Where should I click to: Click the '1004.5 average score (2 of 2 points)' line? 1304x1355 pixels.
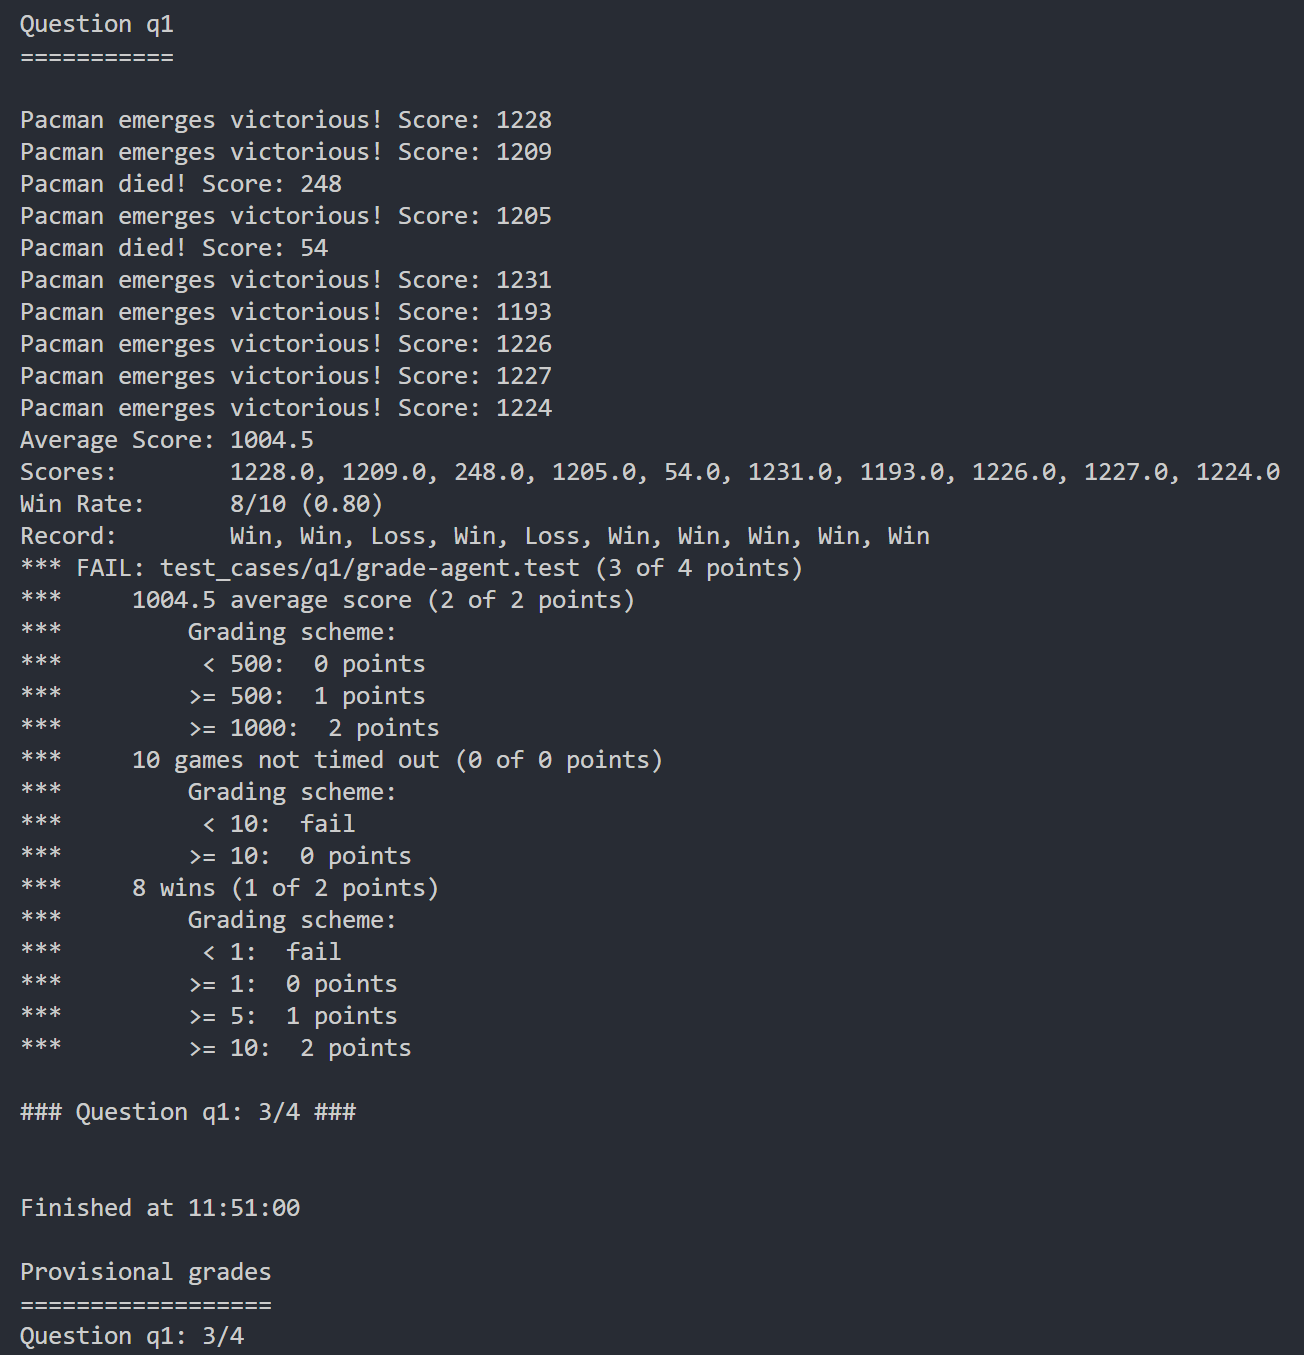pos(384,600)
